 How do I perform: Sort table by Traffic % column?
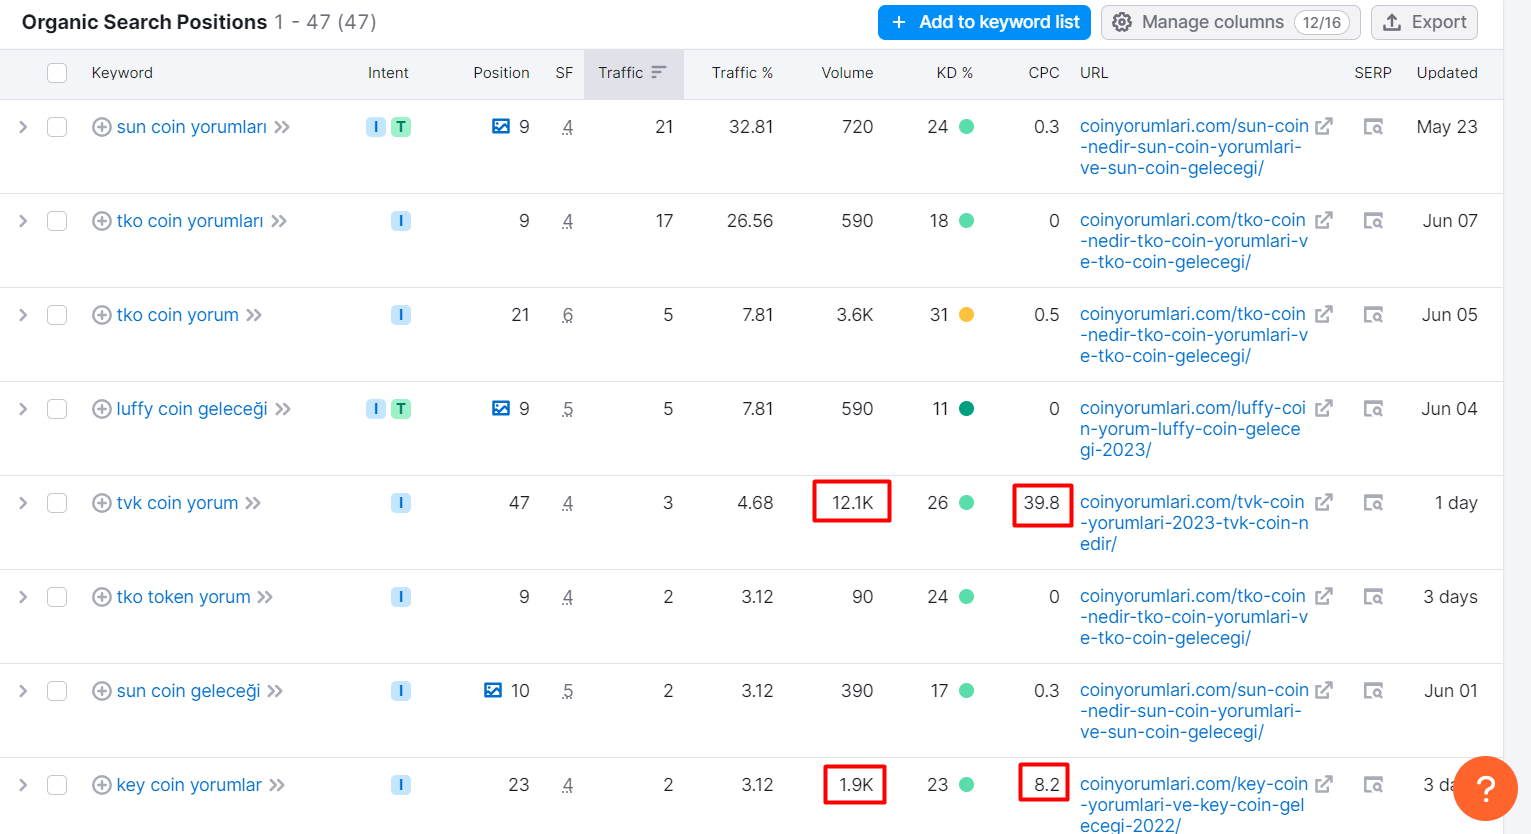pos(742,73)
